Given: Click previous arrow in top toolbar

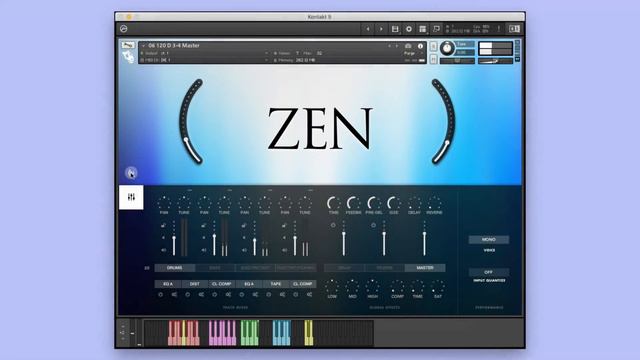Looking at the screenshot, I should (x=368, y=29).
